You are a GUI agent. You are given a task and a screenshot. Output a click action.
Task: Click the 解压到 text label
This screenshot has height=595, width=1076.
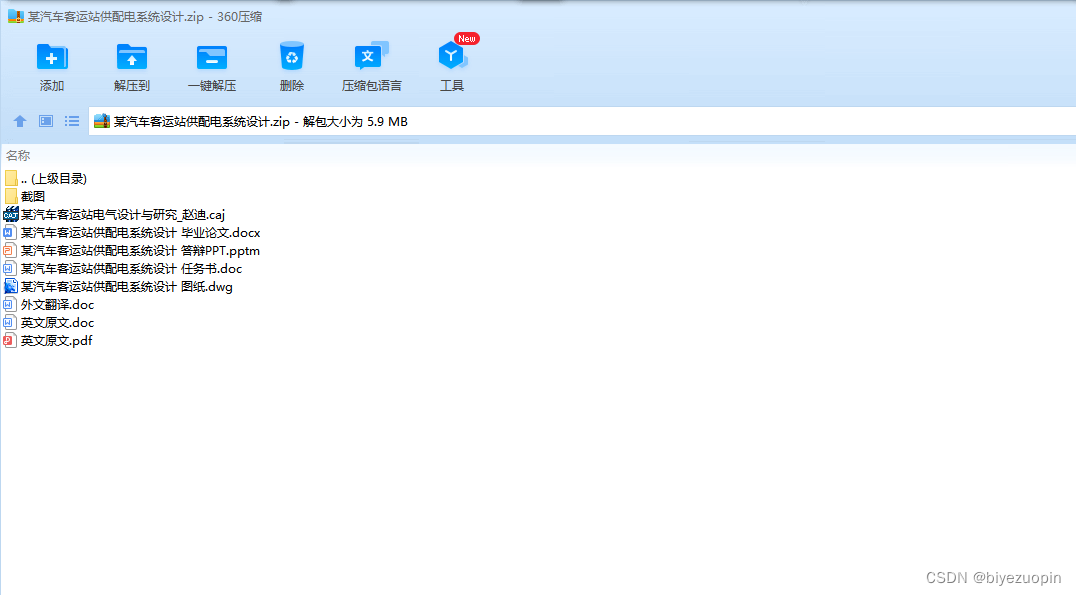(x=132, y=86)
